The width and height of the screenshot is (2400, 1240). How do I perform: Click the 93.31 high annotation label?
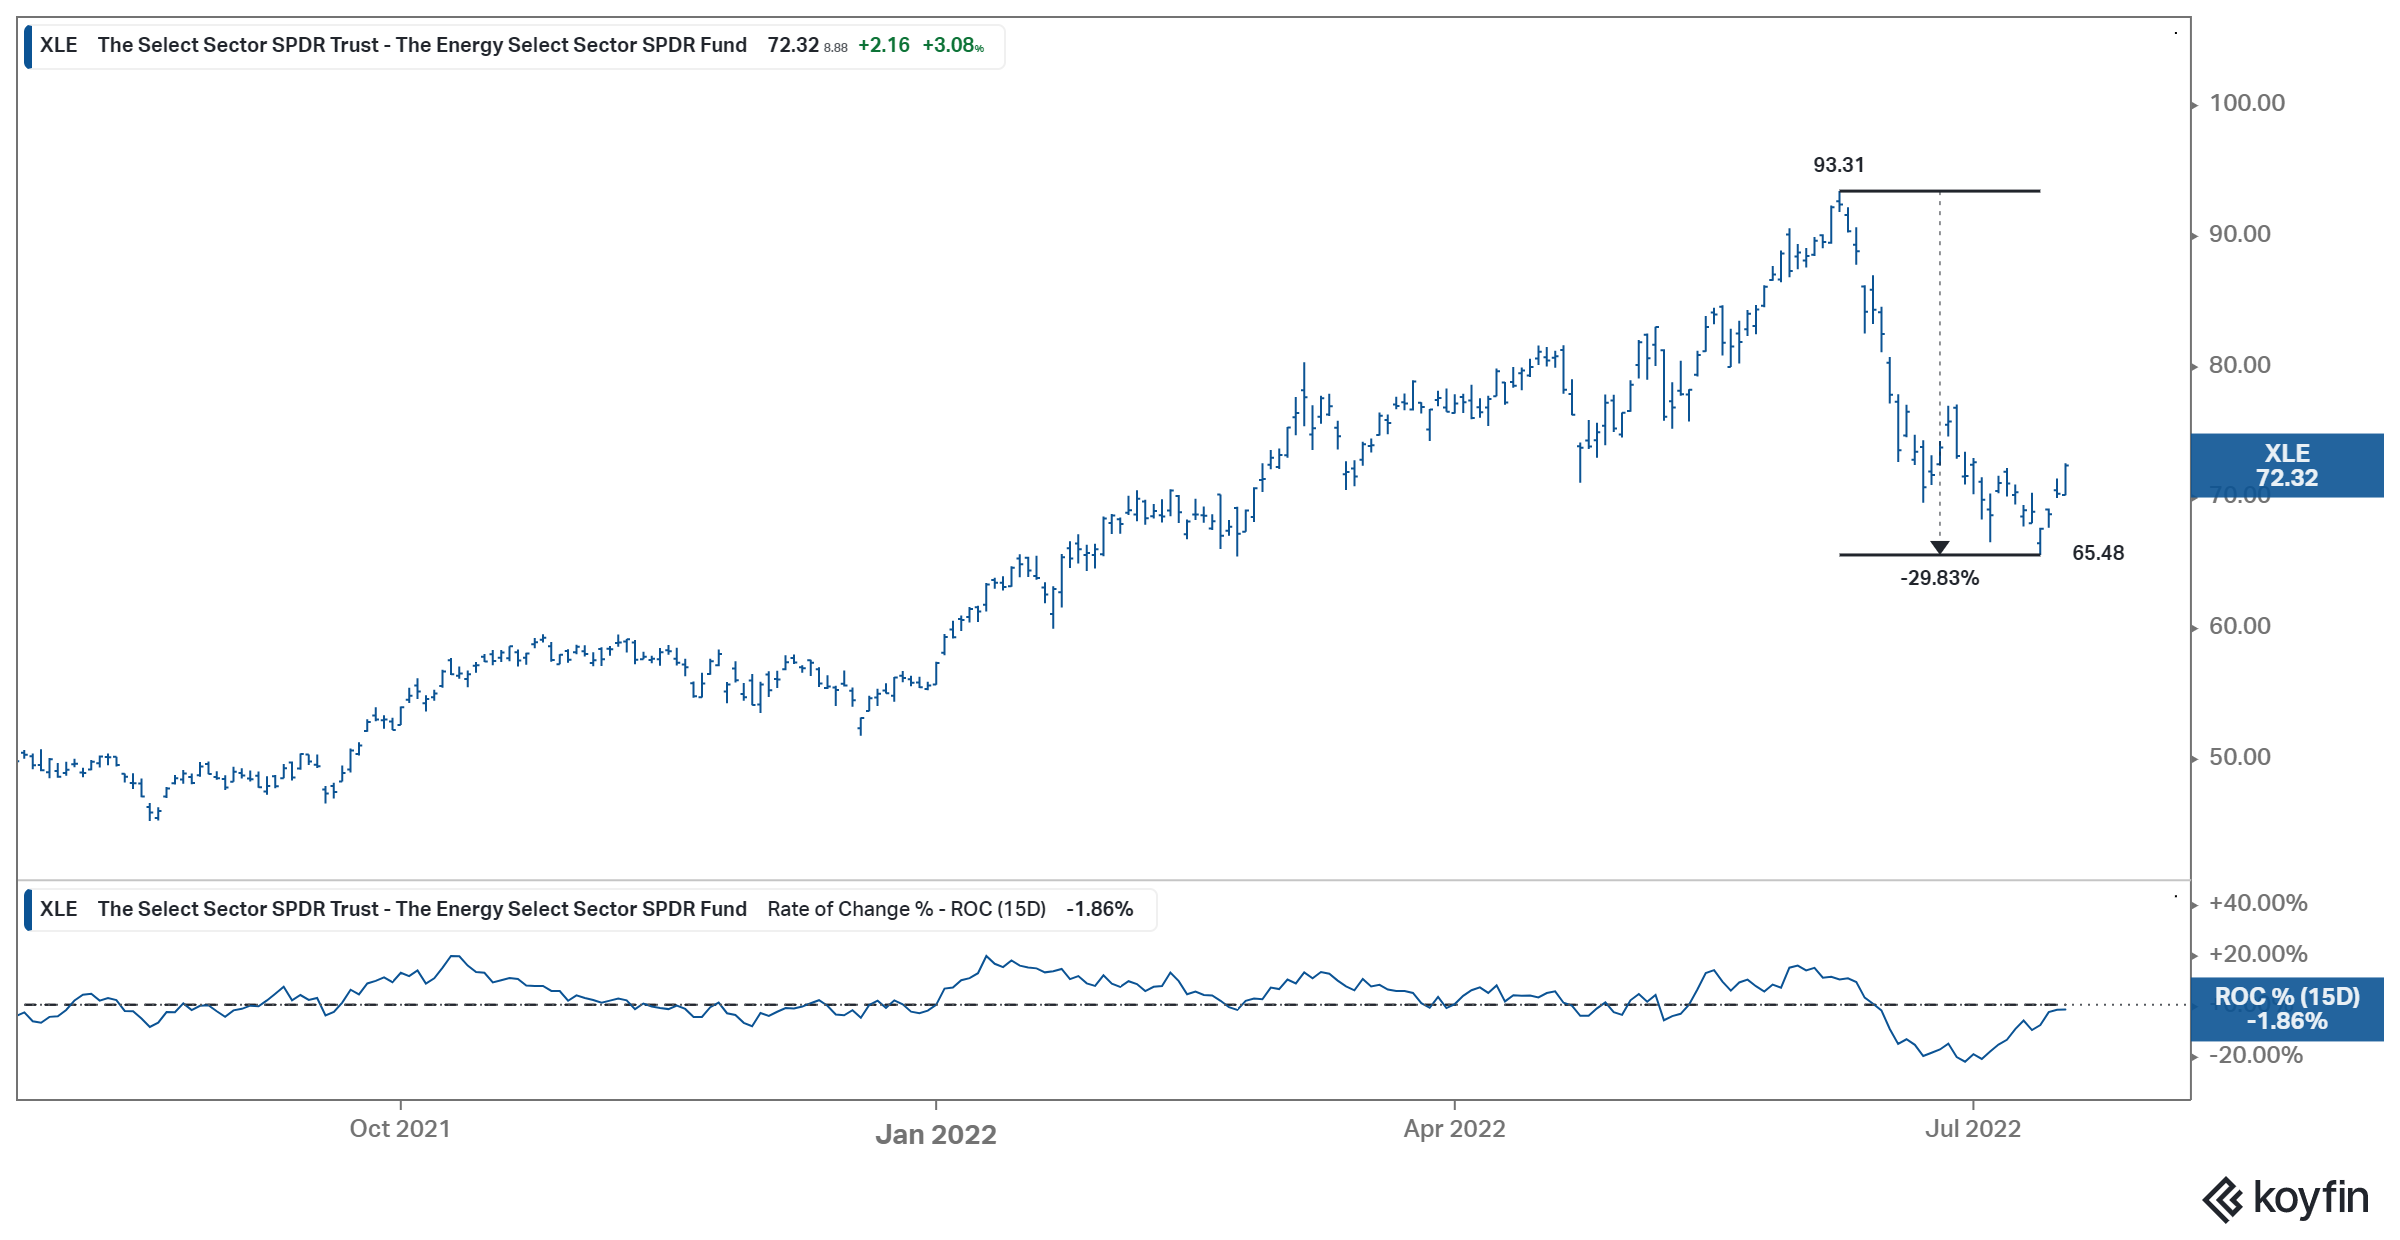click(x=1839, y=165)
